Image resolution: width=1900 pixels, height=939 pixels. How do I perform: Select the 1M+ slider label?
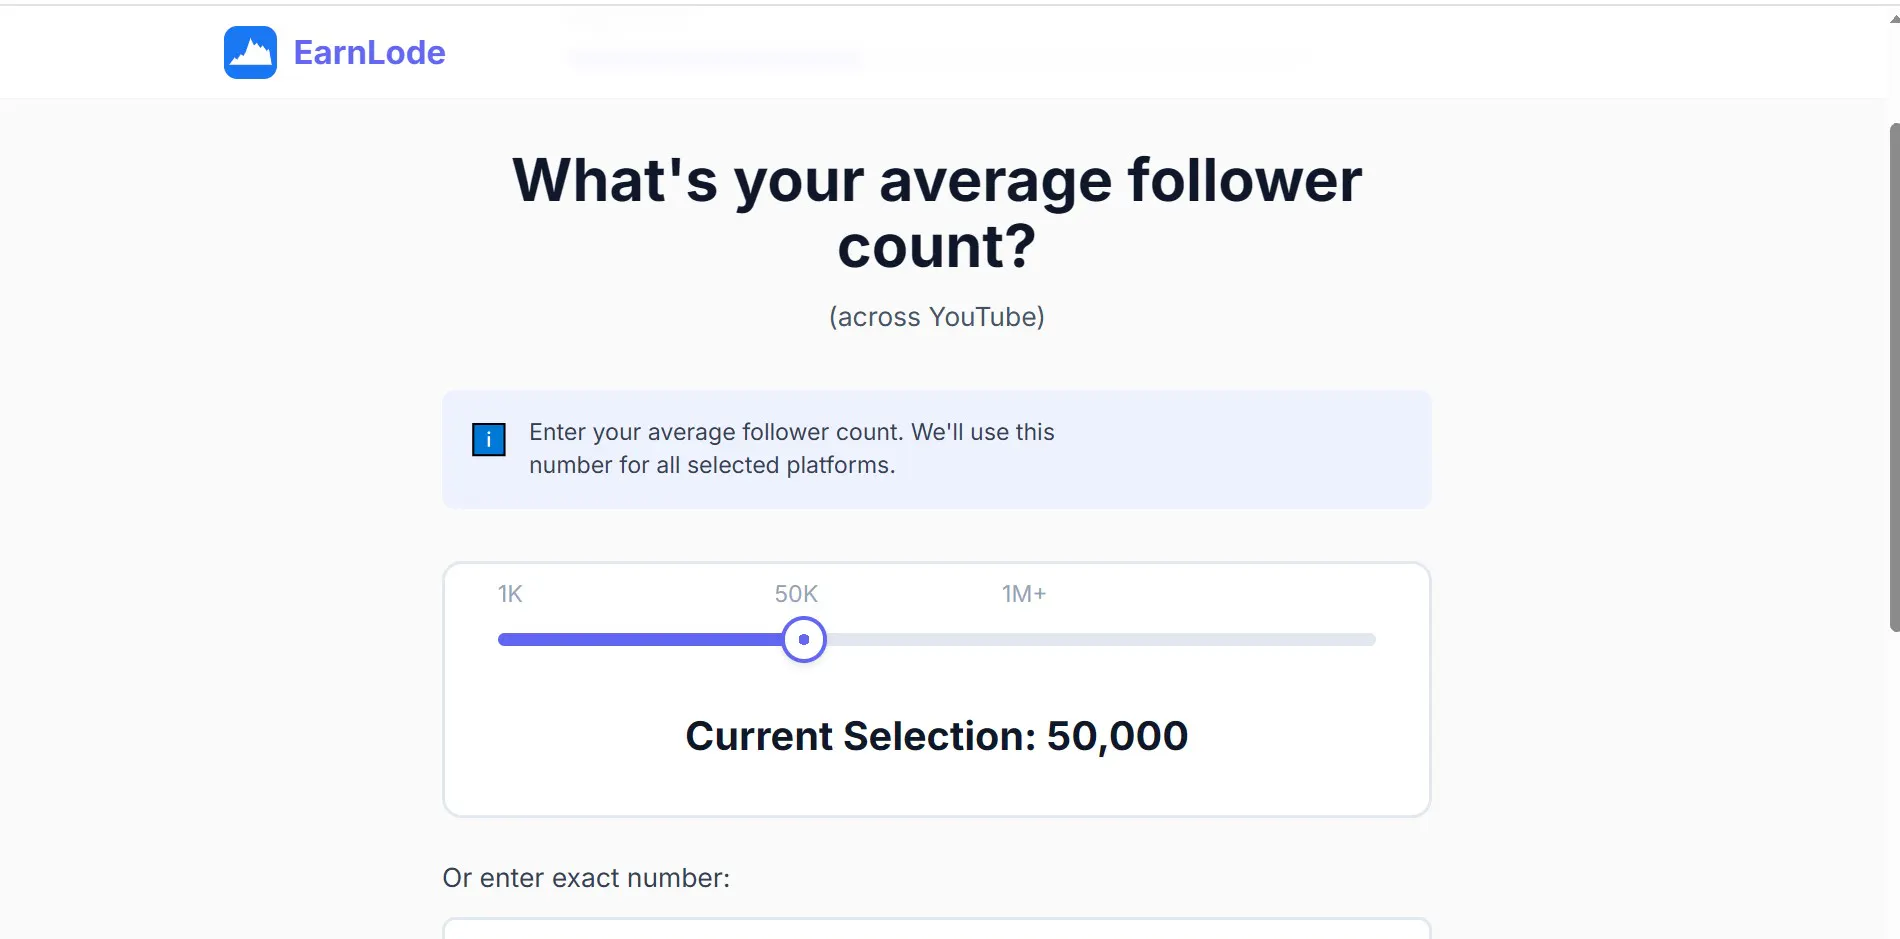click(1024, 594)
